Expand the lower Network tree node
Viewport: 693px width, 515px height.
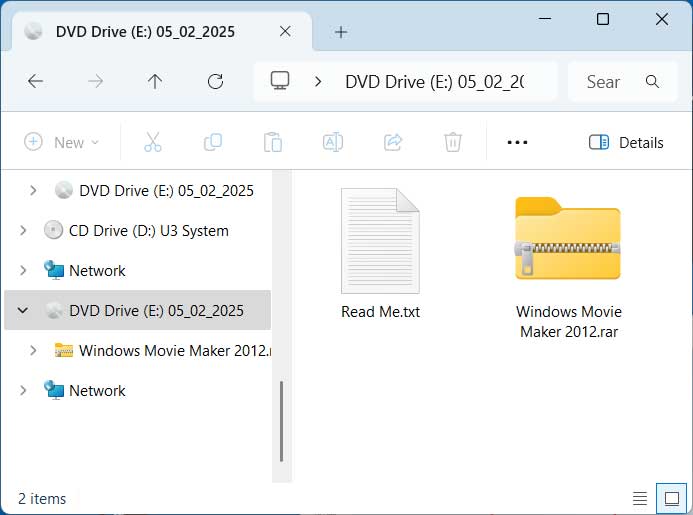coord(23,390)
